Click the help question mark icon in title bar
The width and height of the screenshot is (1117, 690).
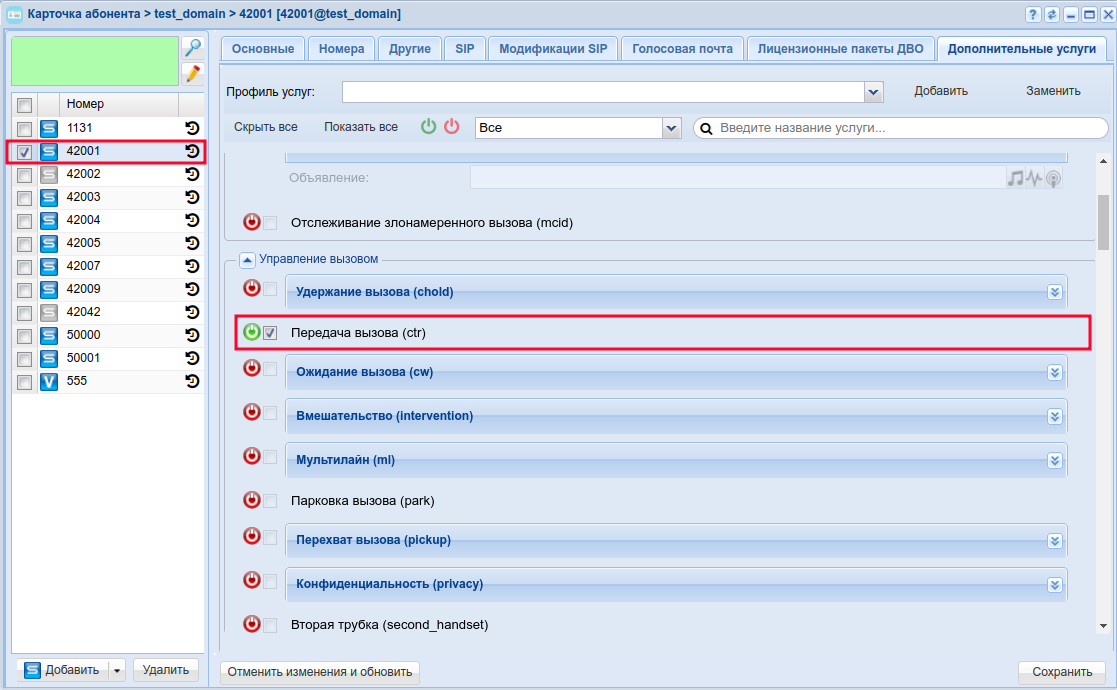pos(1033,14)
